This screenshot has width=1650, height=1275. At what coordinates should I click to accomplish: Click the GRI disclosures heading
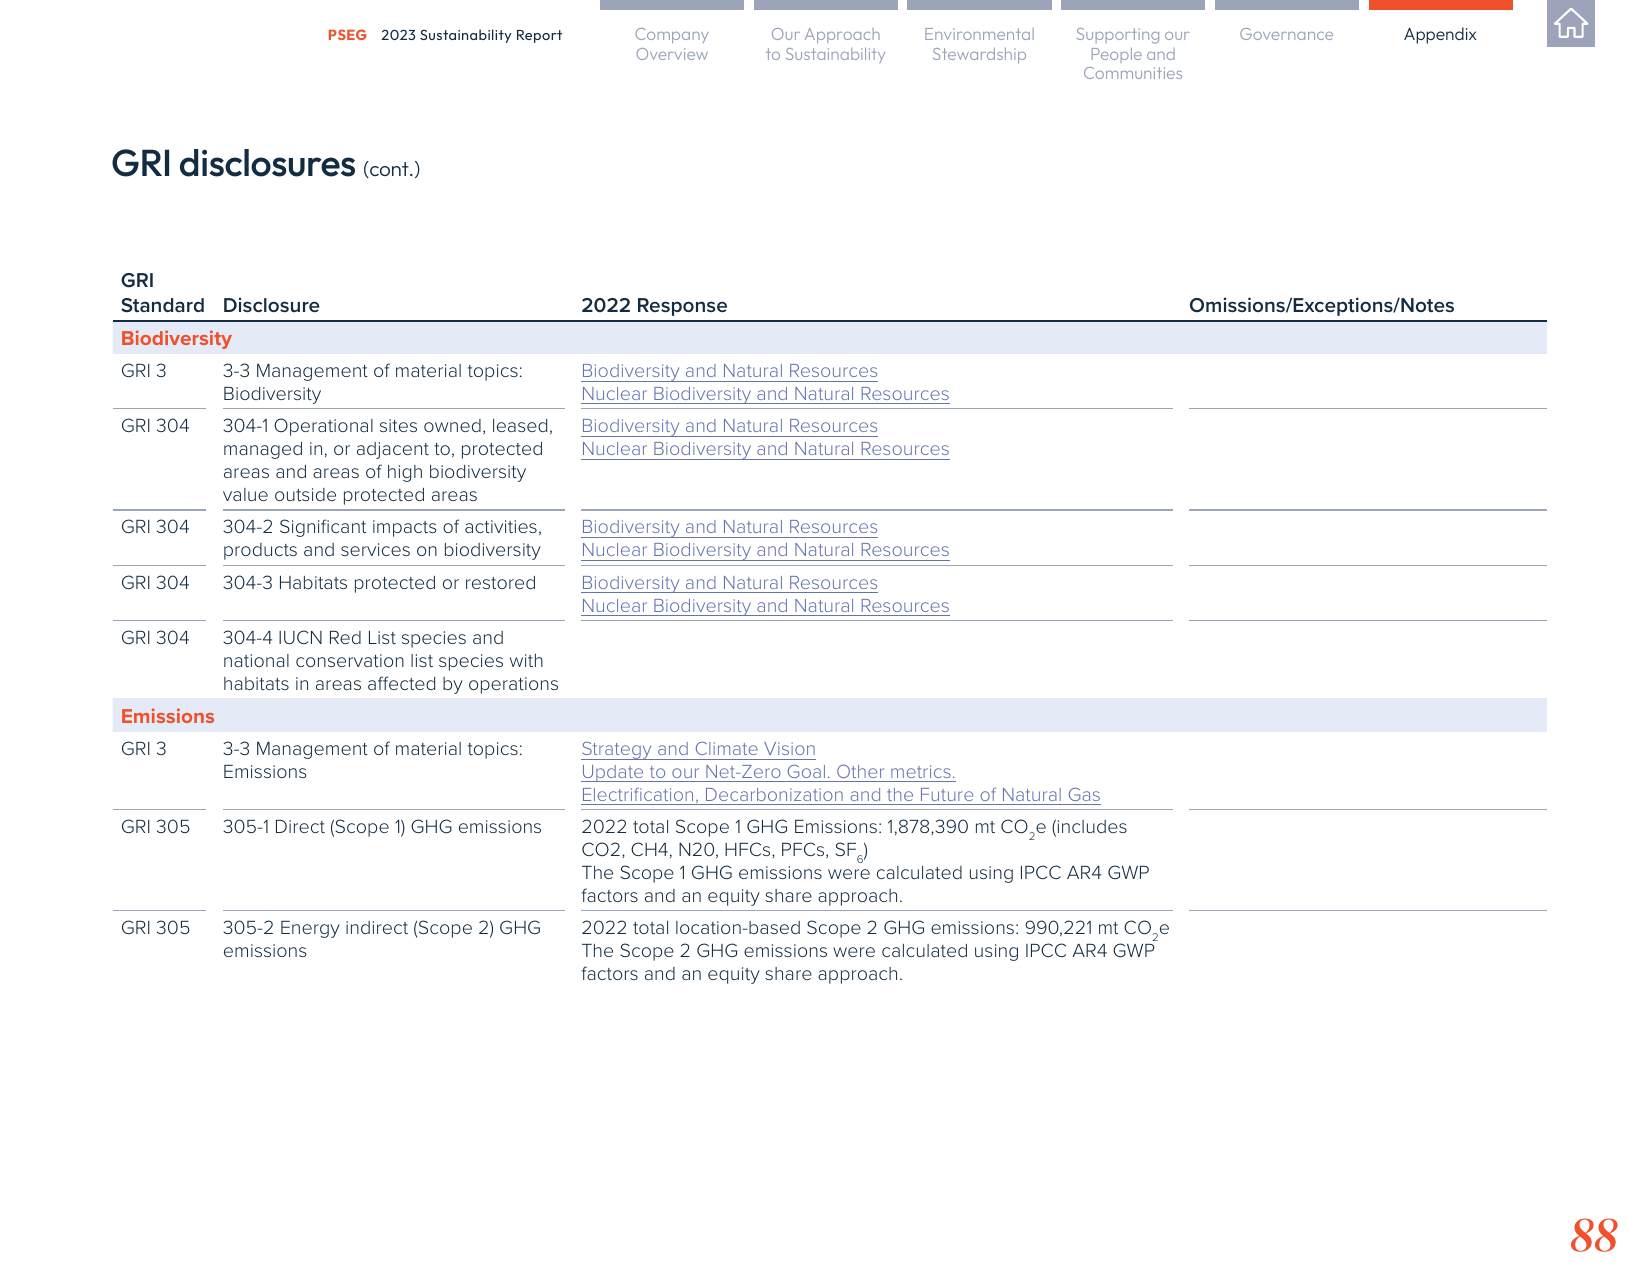click(x=265, y=164)
